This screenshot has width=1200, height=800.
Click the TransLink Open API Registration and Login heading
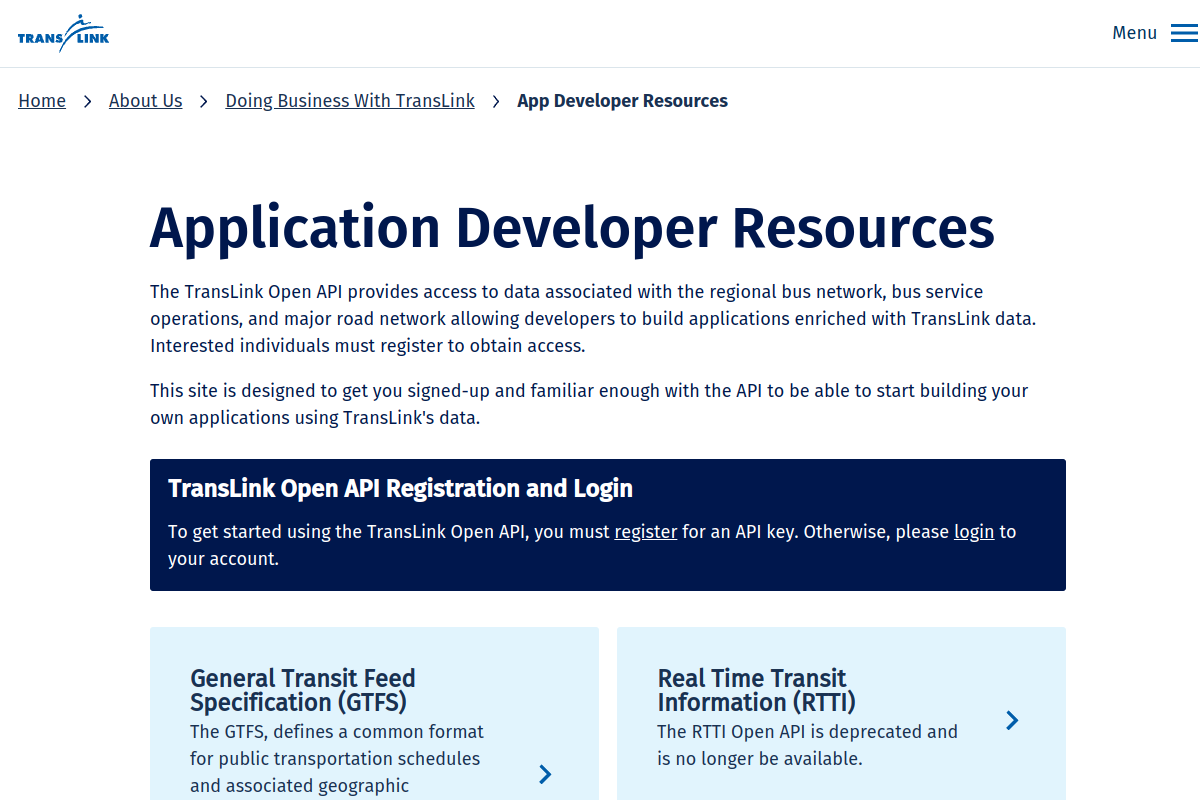click(400, 488)
